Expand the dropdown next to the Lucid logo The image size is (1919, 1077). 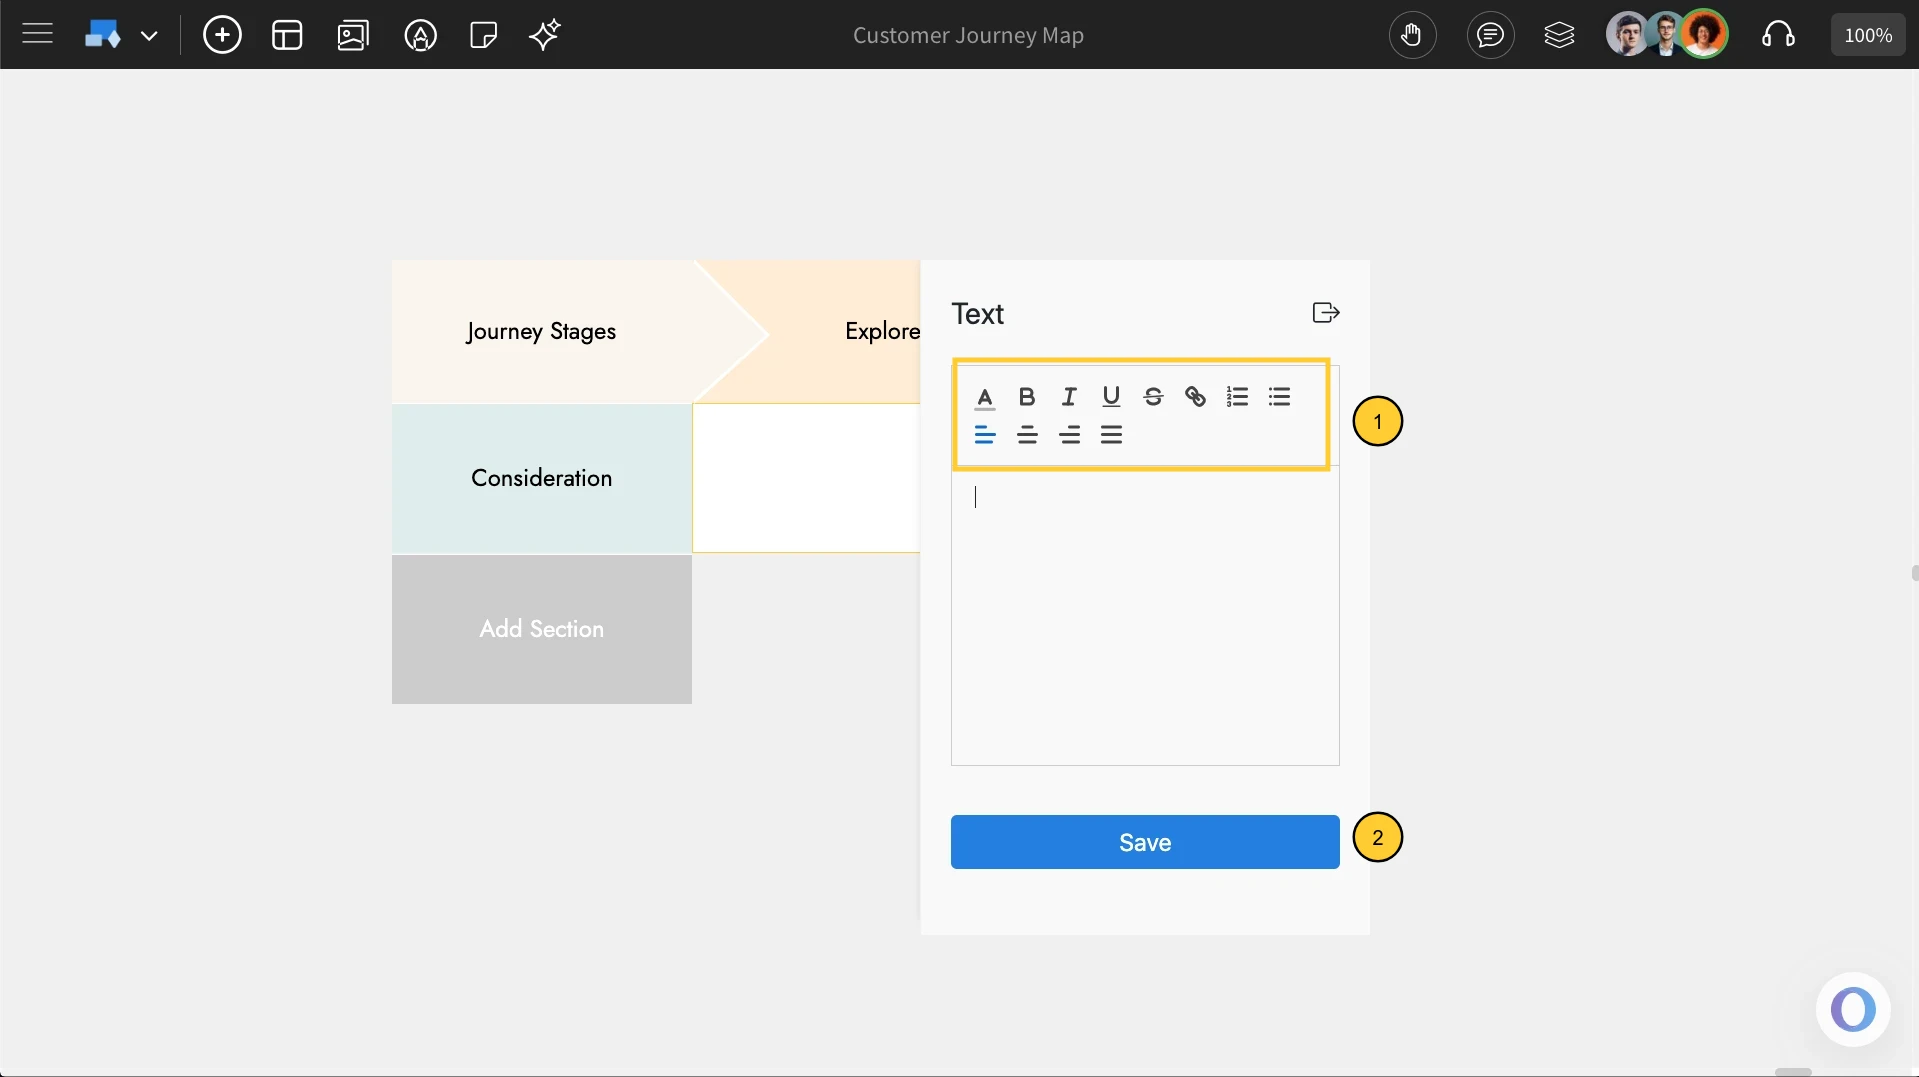(151, 35)
